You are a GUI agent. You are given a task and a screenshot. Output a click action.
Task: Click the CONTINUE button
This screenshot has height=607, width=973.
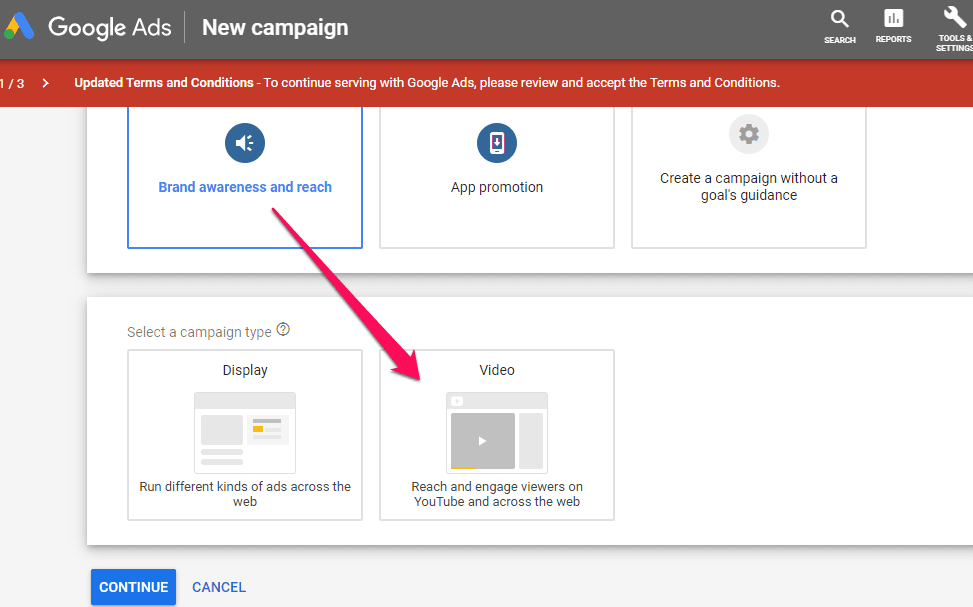click(x=133, y=587)
